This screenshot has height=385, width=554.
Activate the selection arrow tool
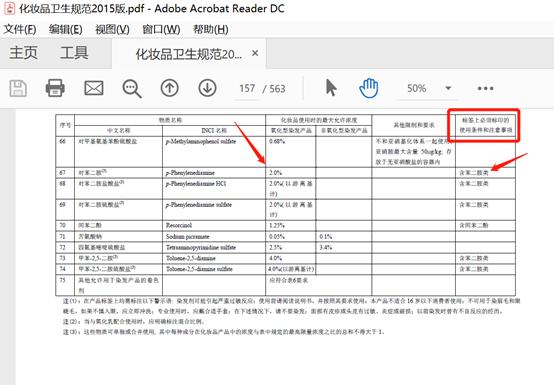click(331, 88)
